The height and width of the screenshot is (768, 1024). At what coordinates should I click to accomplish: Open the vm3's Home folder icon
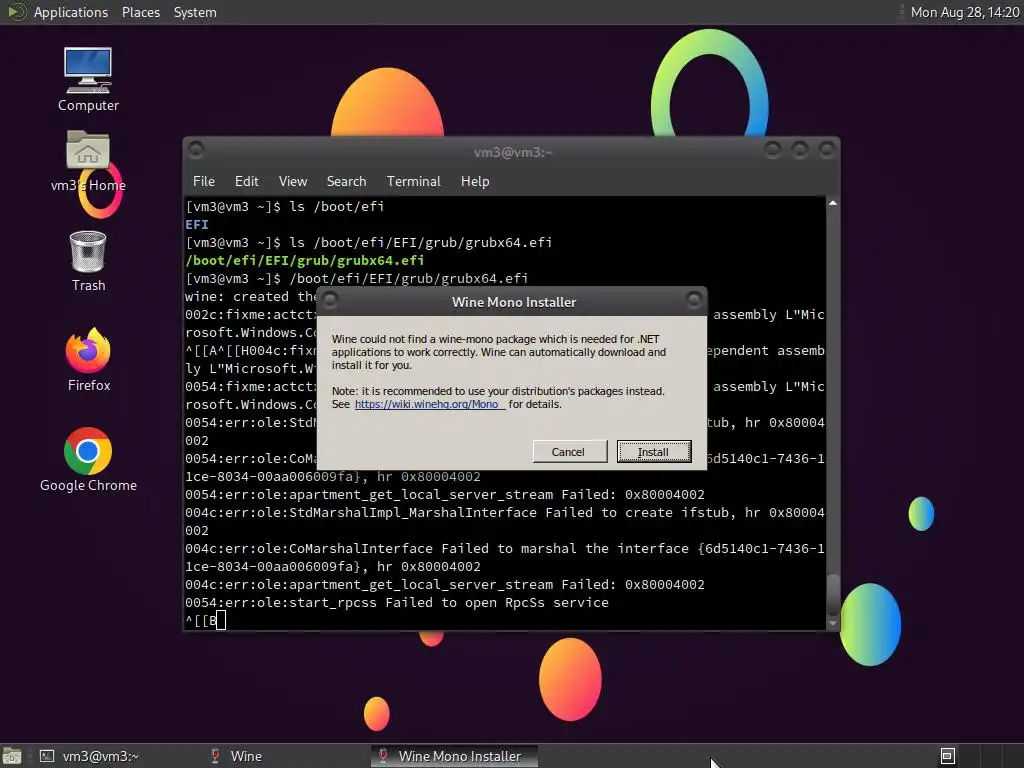tap(88, 161)
